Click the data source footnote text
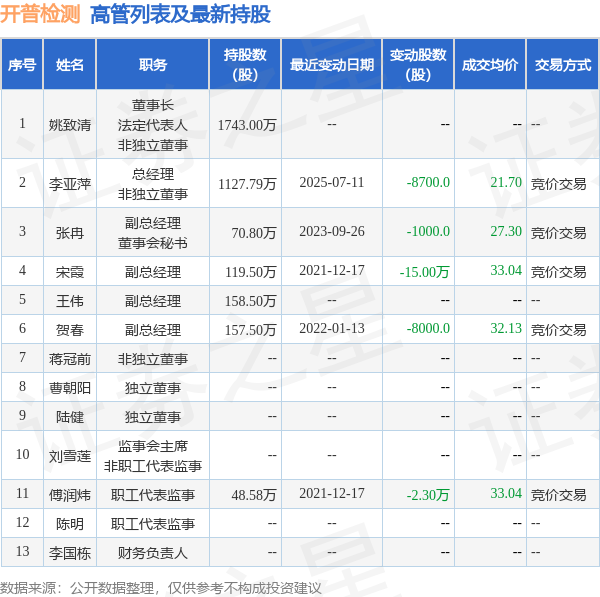The image size is (600, 597). coord(161,587)
